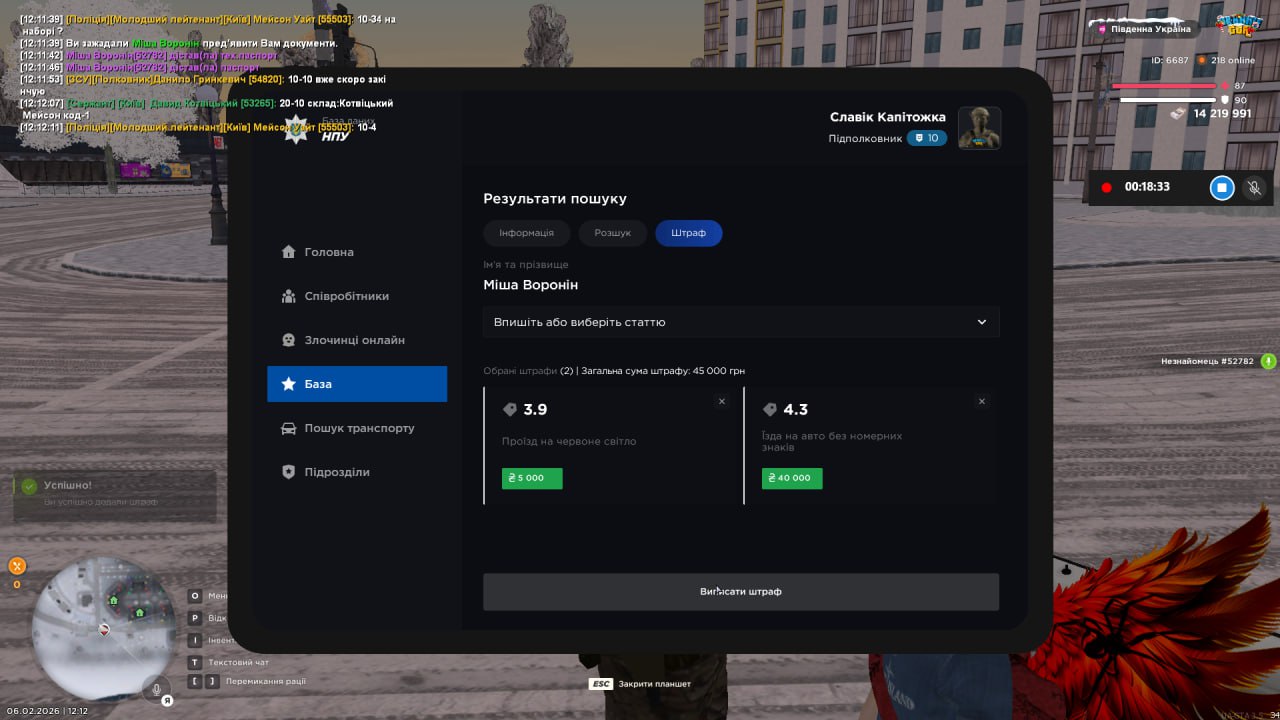Click the white armor bar showing 90
The height and width of the screenshot is (720, 1280).
coord(1167,100)
